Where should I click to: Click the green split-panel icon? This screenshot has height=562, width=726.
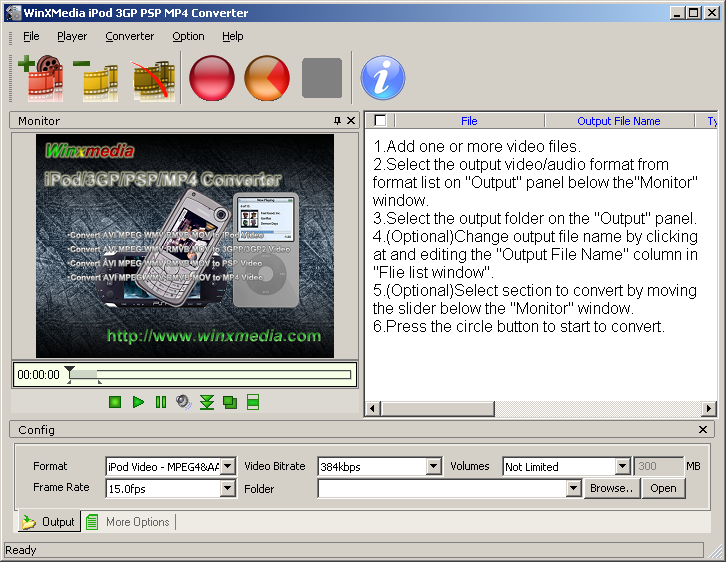(x=253, y=402)
